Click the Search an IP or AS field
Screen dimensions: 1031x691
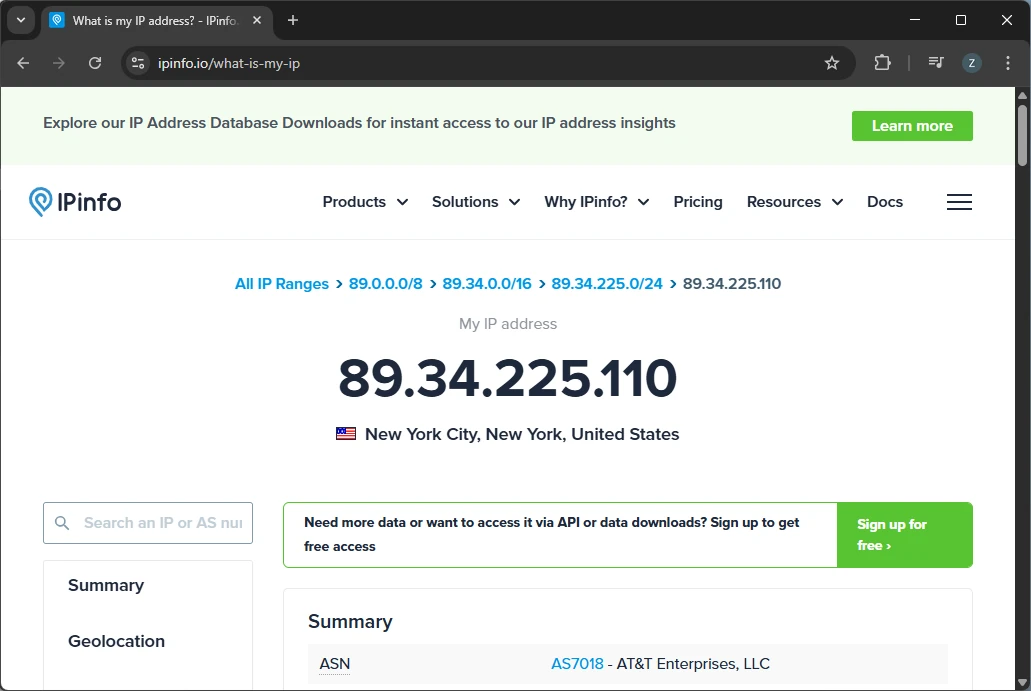(160, 523)
